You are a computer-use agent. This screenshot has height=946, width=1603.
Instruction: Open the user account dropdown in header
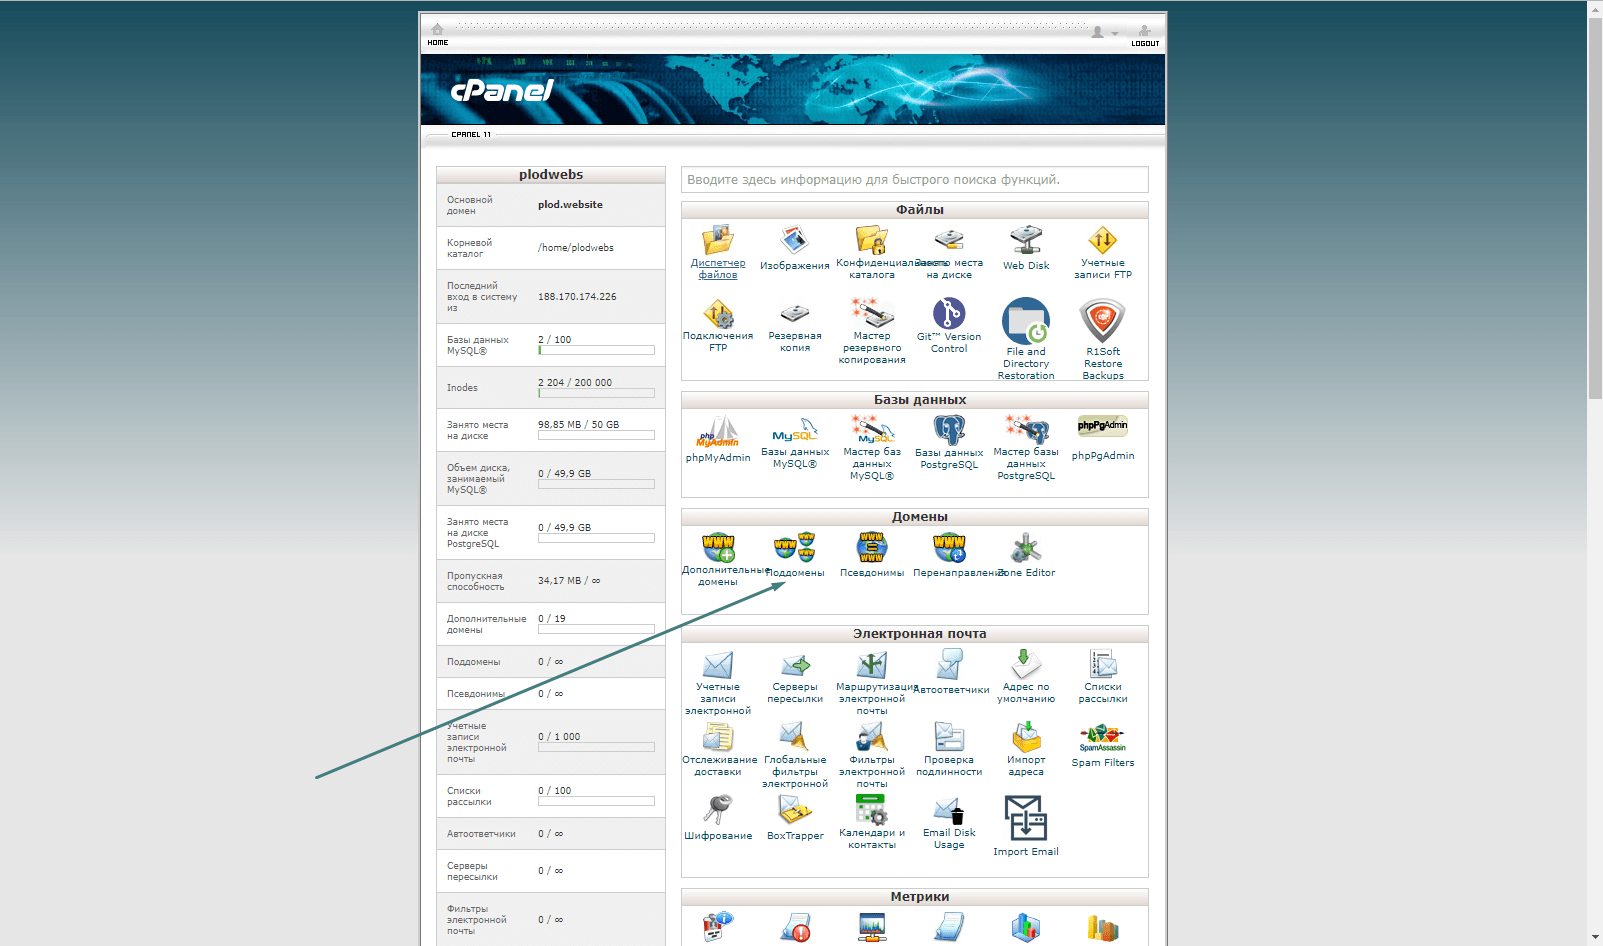click(x=1104, y=33)
